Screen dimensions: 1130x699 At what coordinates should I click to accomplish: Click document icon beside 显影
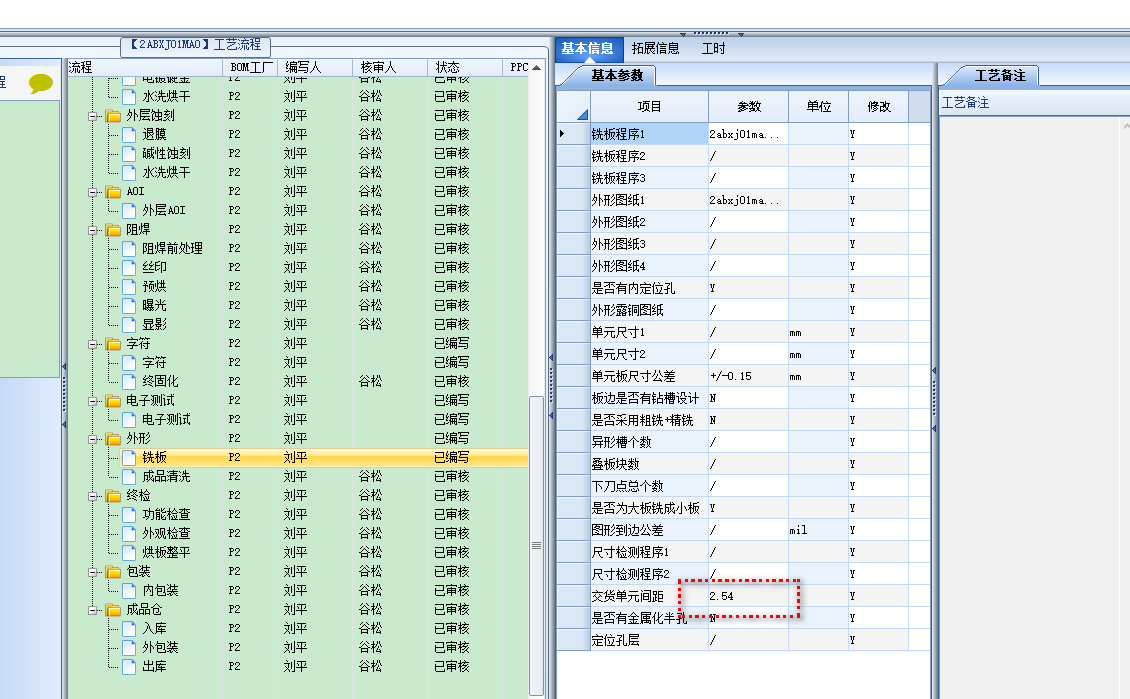[x=129, y=325]
